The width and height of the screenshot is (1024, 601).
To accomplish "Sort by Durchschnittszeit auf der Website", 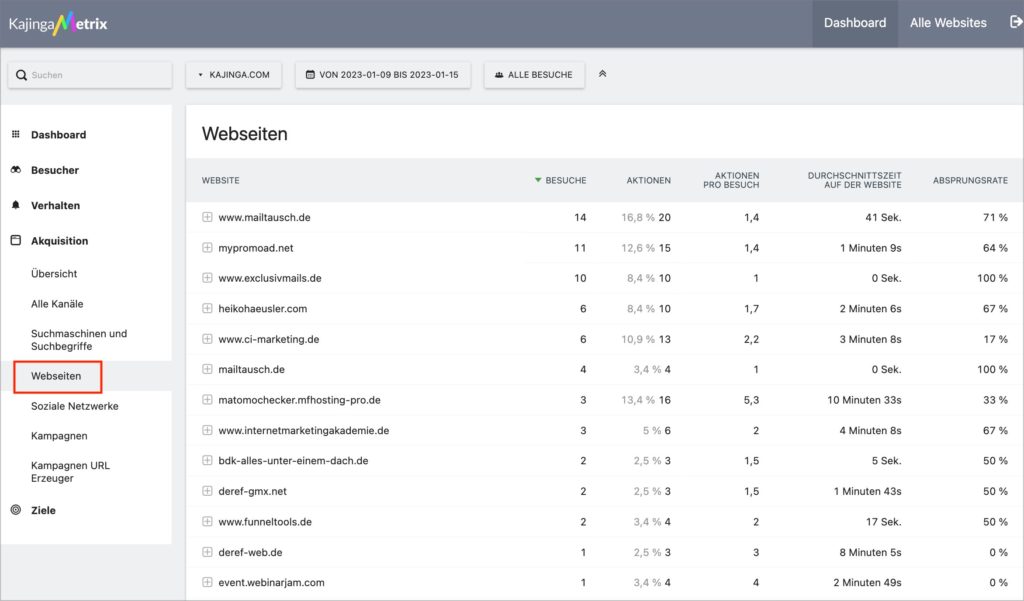I will tap(854, 180).
